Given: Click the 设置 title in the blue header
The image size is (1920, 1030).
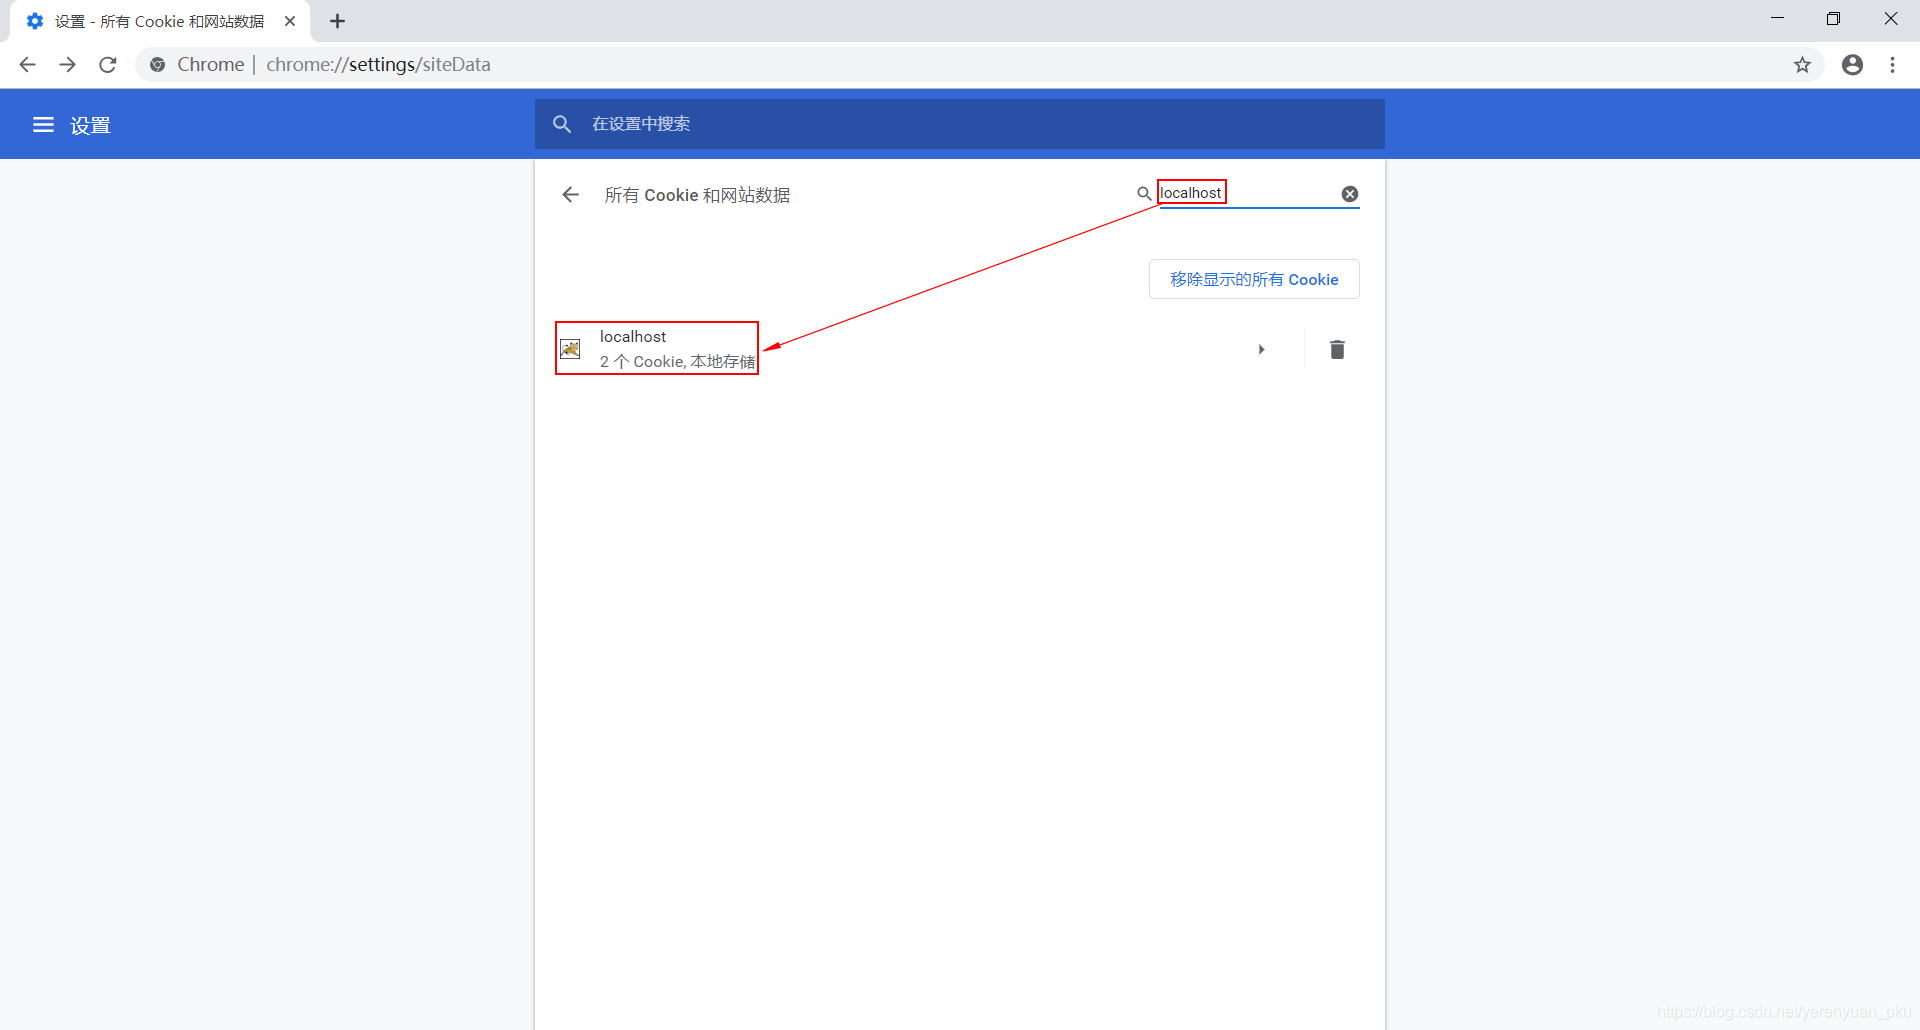Looking at the screenshot, I should point(90,126).
